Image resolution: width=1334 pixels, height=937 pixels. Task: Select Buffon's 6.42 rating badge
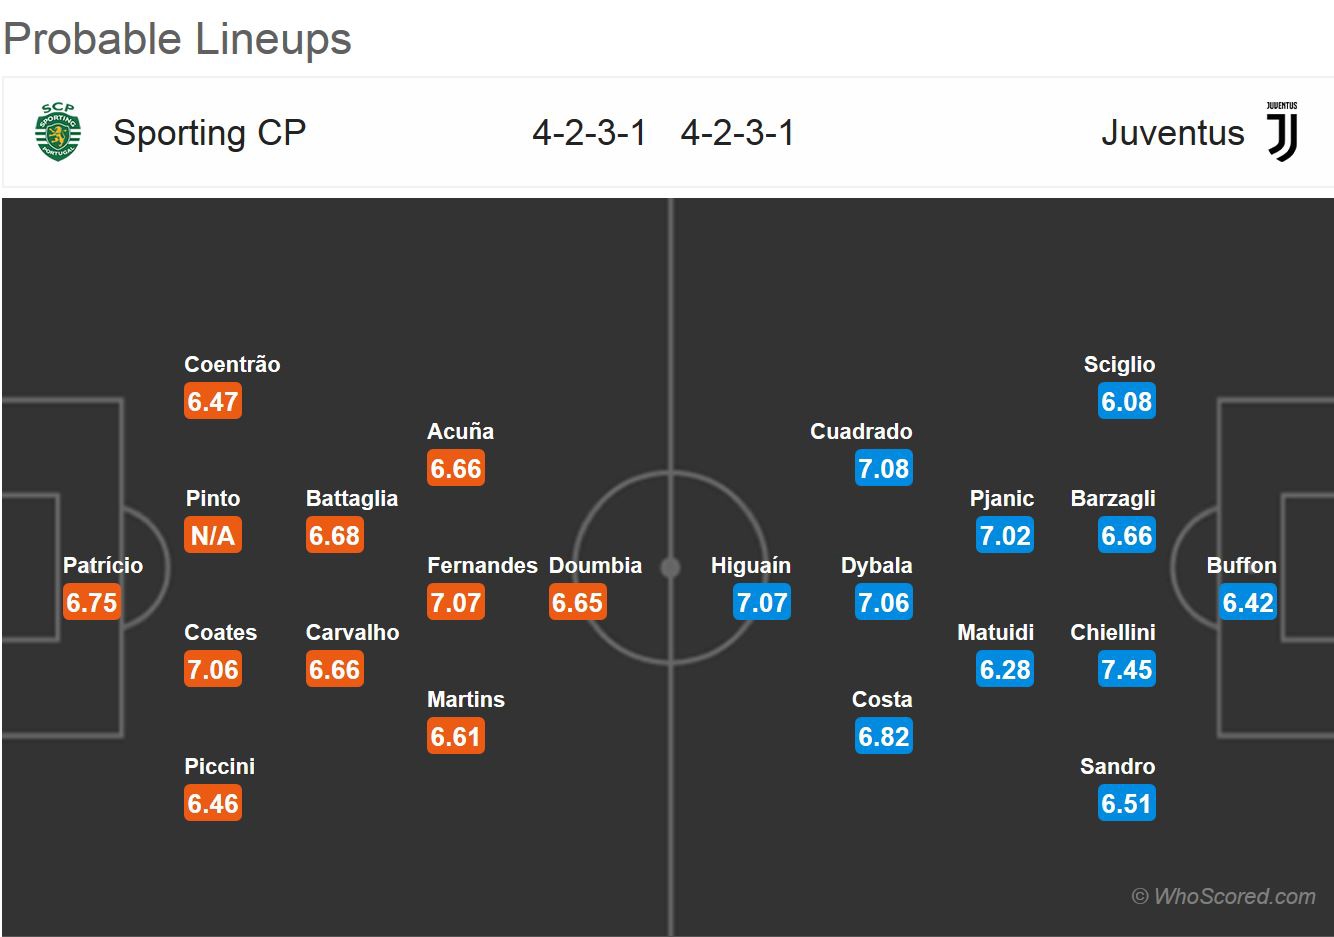[x=1248, y=603]
